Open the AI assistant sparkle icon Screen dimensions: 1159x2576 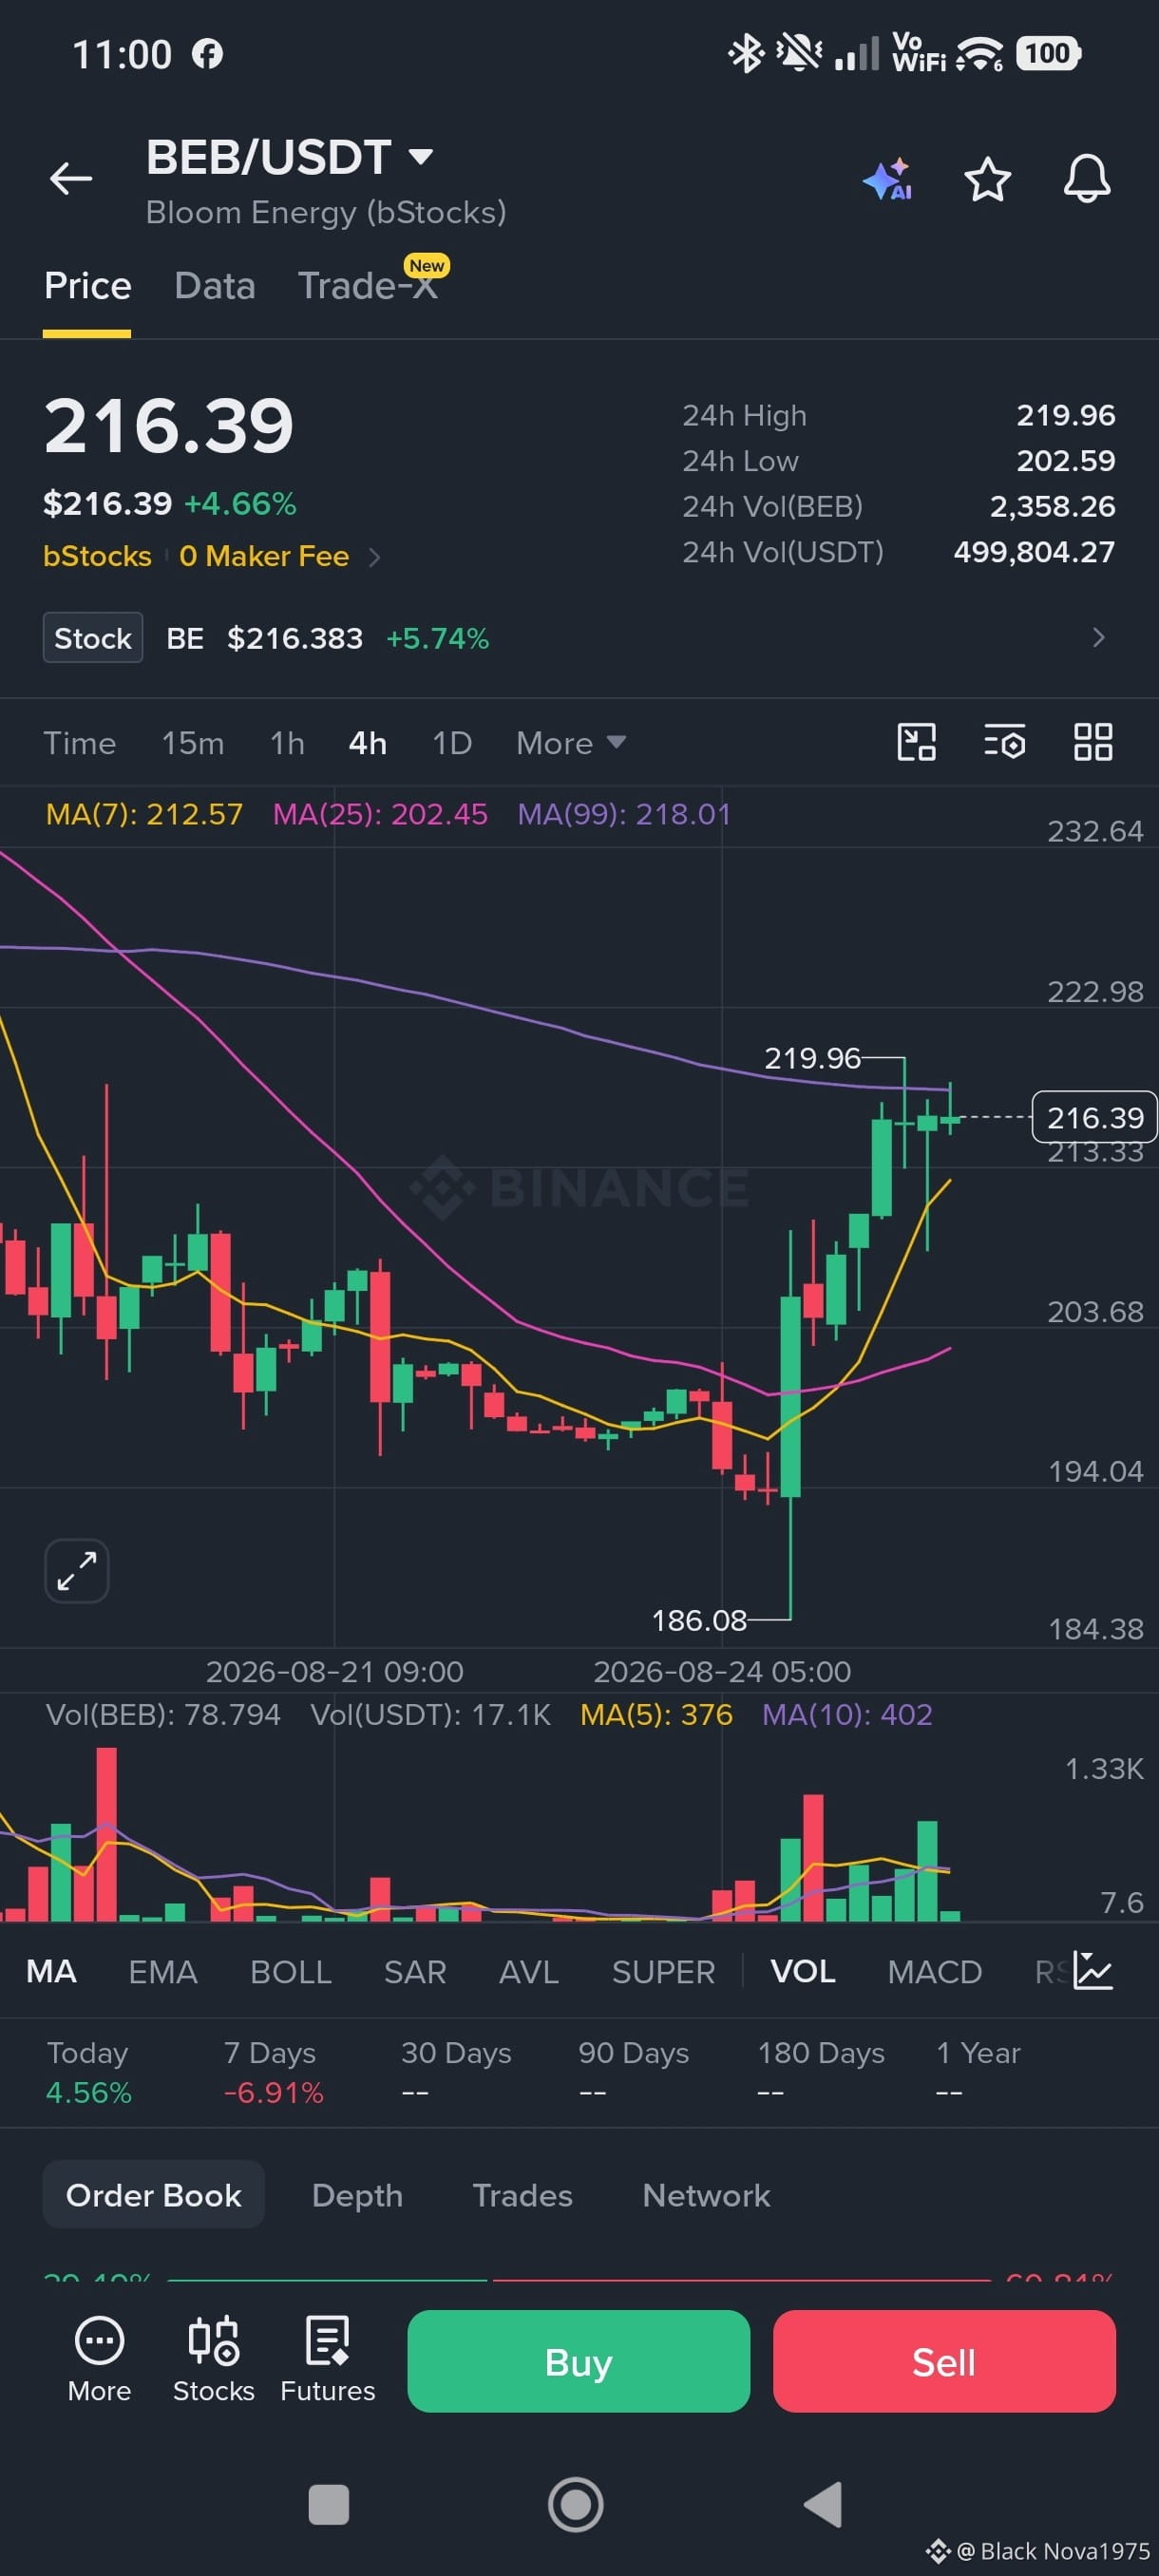pos(888,179)
